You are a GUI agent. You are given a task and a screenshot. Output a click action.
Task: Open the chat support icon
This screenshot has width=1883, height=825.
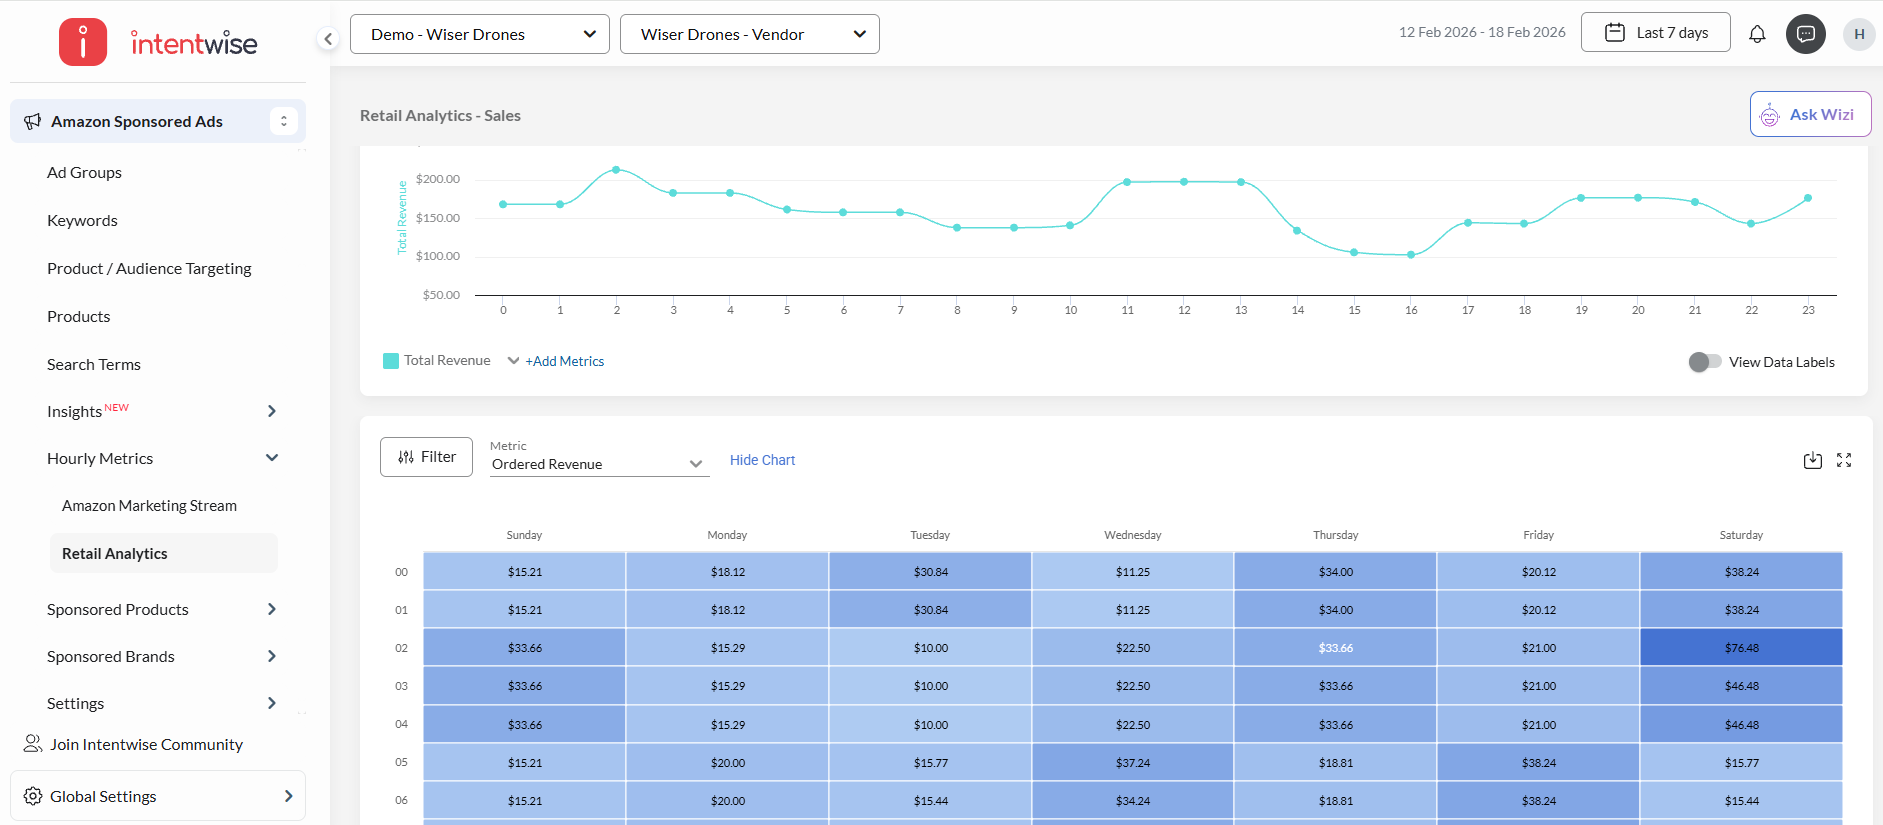1806,34
